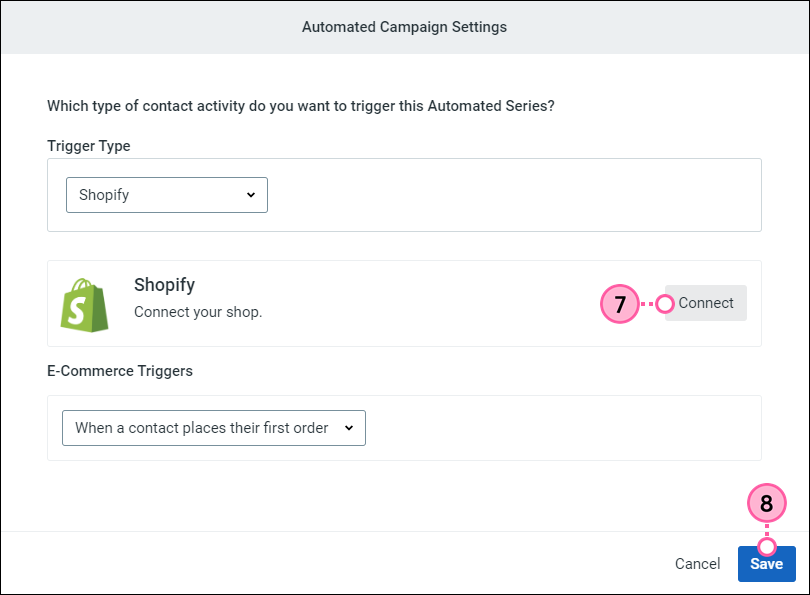Click the trigger activity question text
Viewport: 810px width, 595px height.
pos(301,106)
